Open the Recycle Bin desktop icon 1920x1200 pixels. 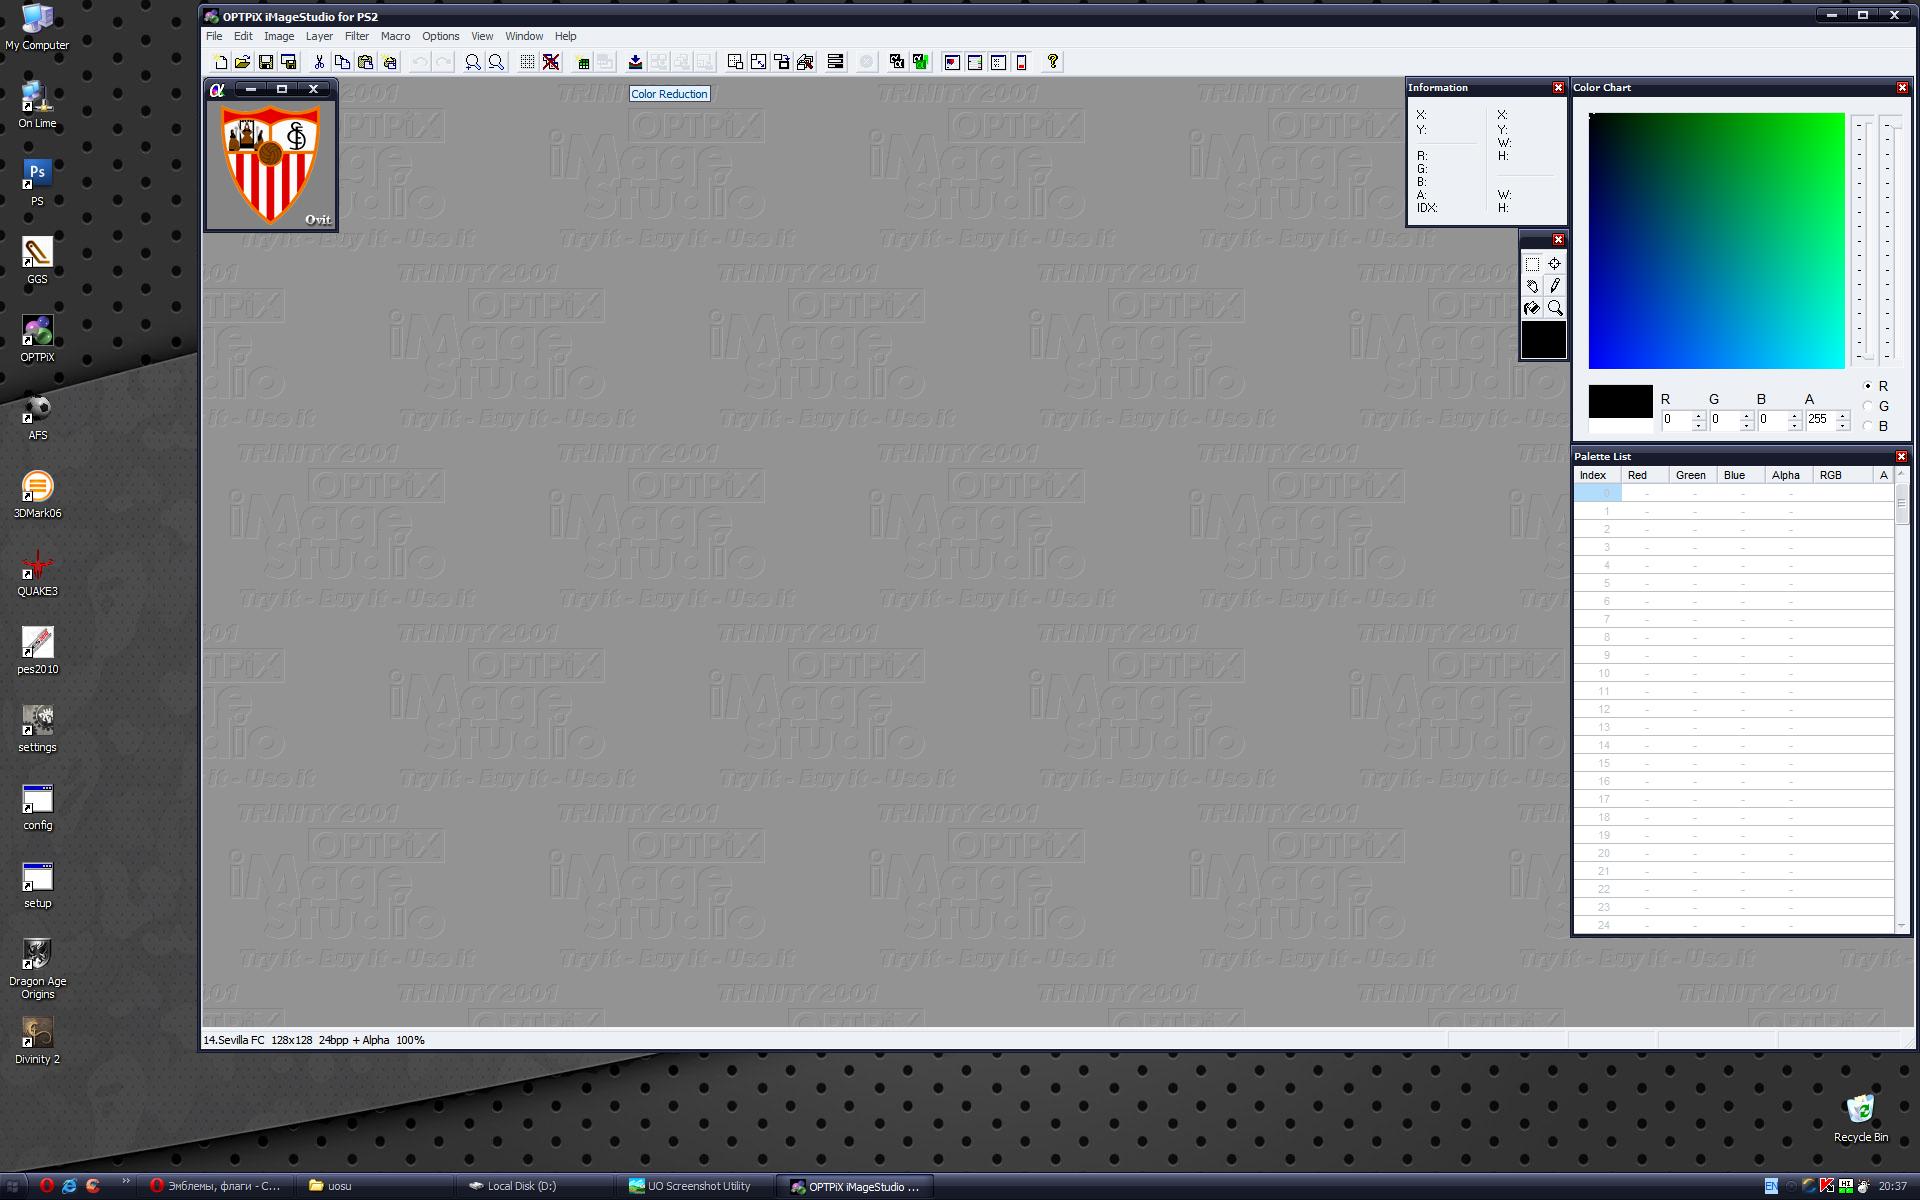click(x=1860, y=1117)
